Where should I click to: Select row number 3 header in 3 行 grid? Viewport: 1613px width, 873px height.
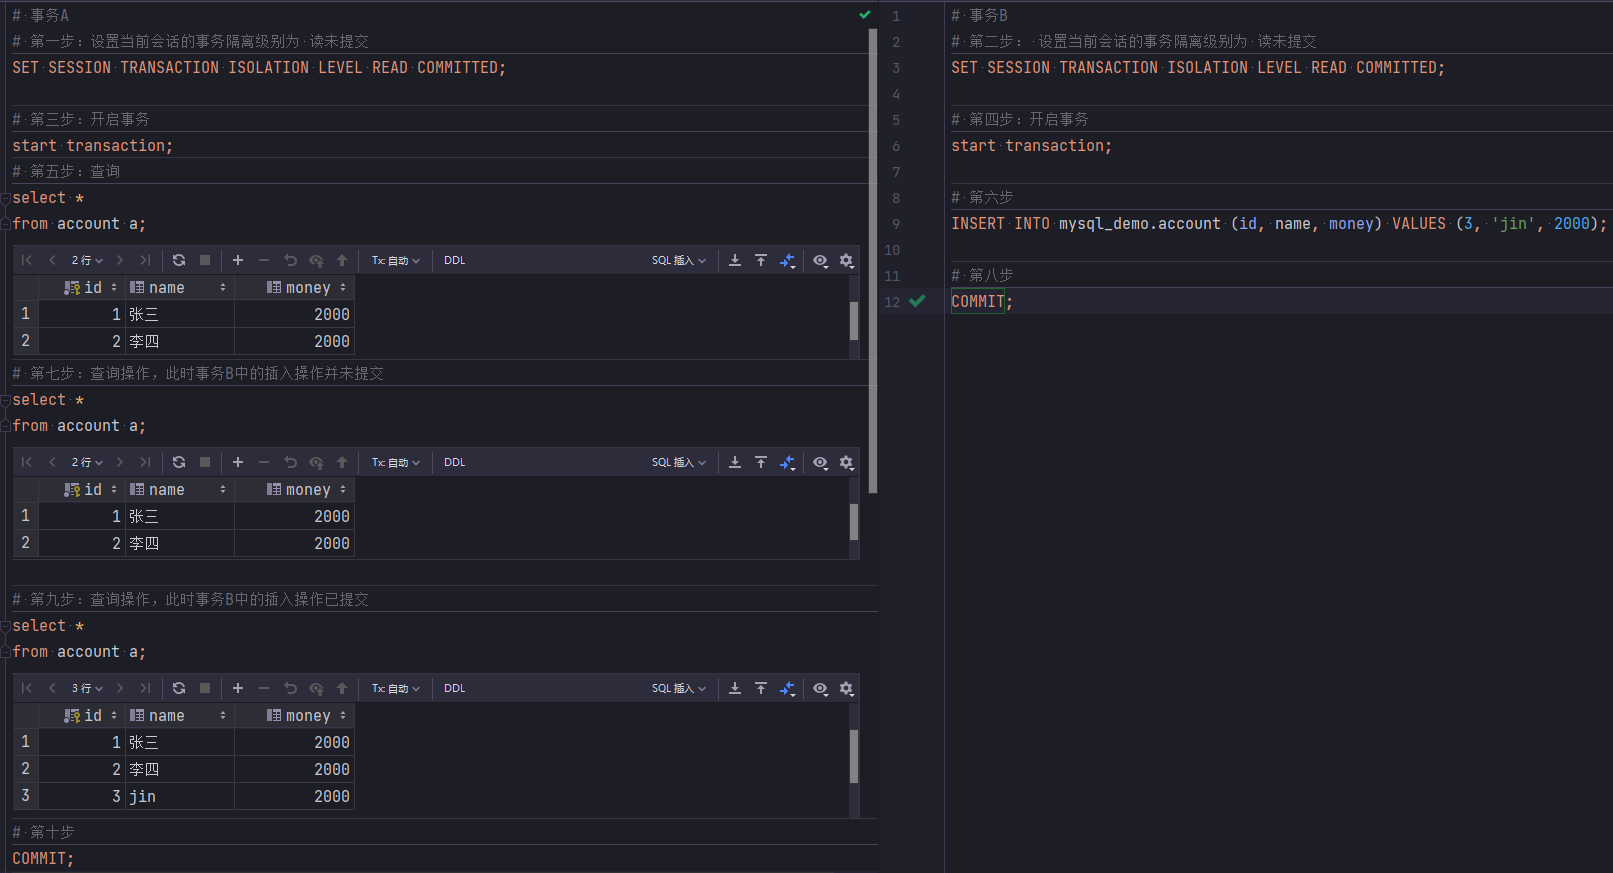click(x=25, y=796)
